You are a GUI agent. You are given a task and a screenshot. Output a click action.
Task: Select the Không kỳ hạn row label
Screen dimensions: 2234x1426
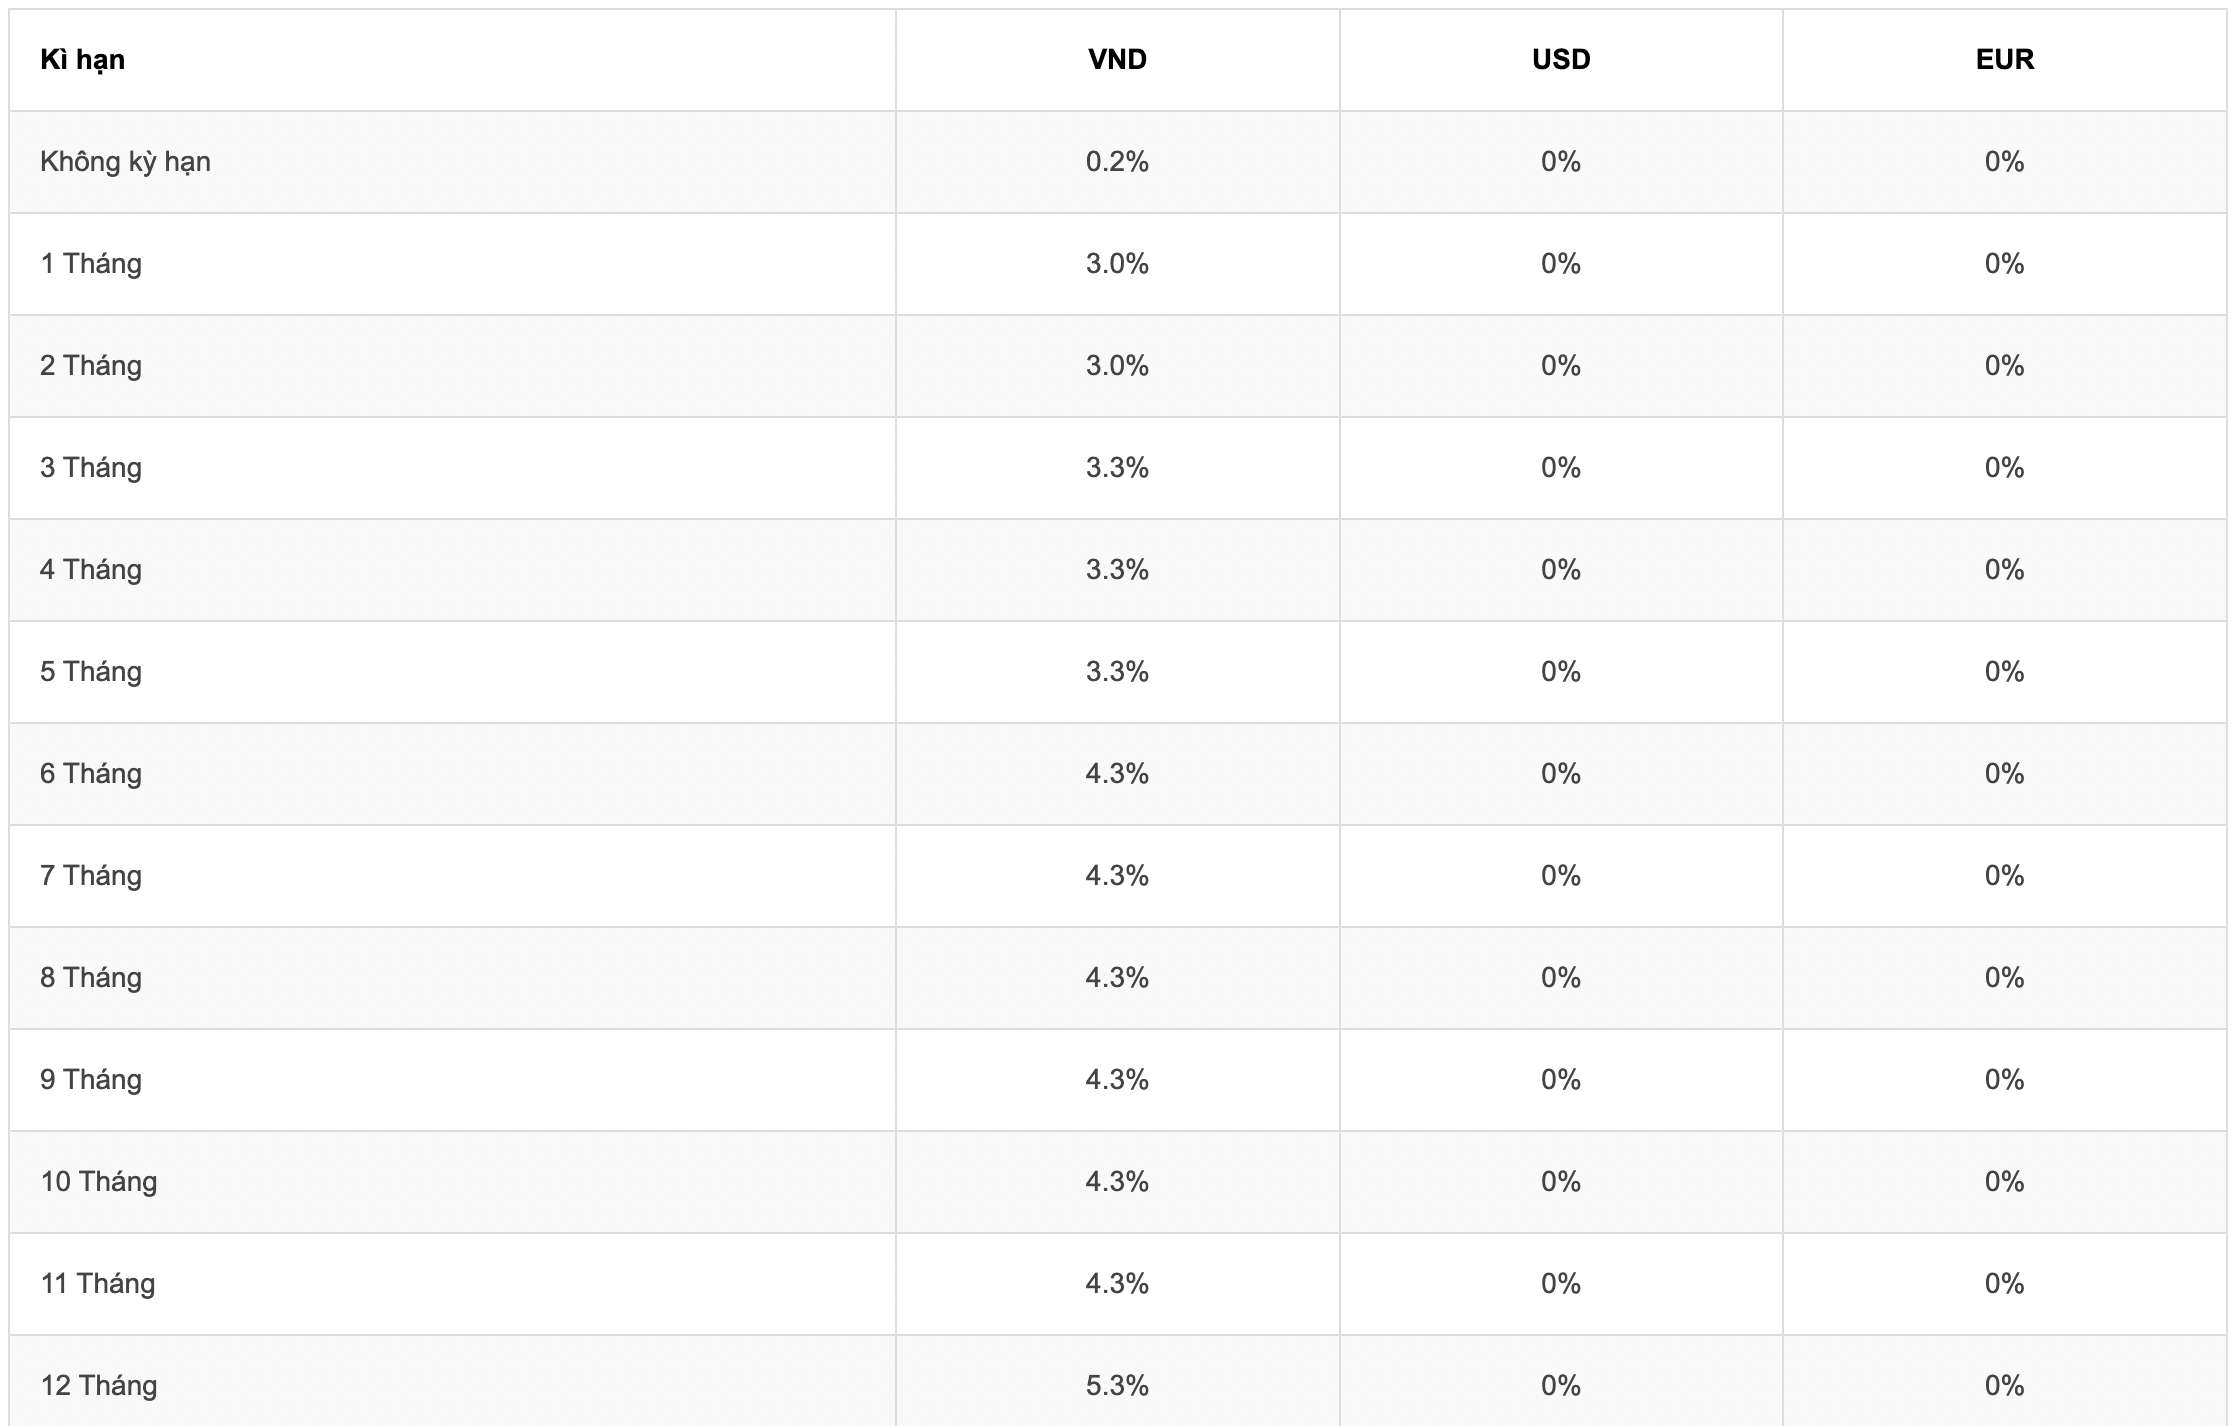125,162
